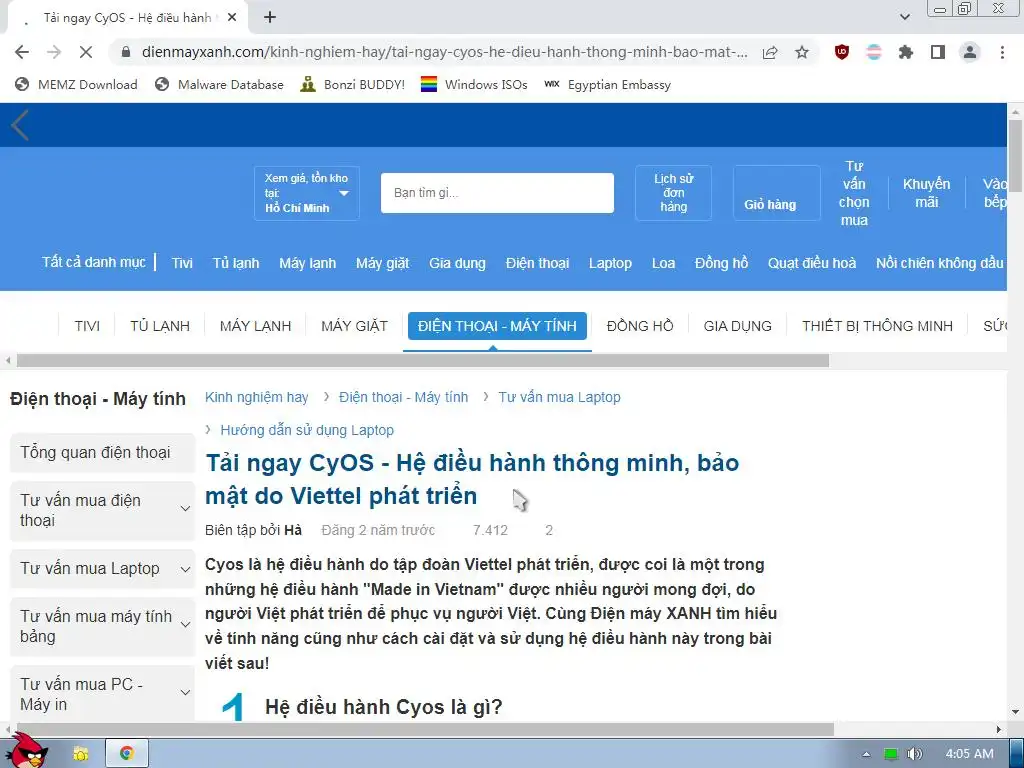Select Laptop in blue category bar
The height and width of the screenshot is (768, 1024).
pyautogui.click(x=610, y=263)
